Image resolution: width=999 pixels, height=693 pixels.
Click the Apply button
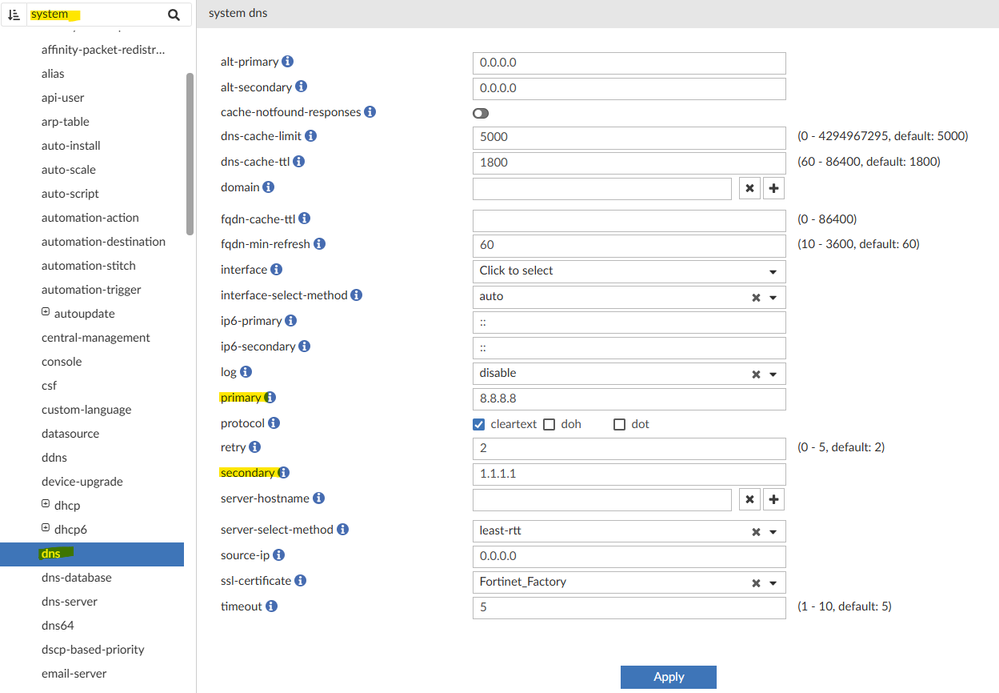pyautogui.click(x=668, y=677)
